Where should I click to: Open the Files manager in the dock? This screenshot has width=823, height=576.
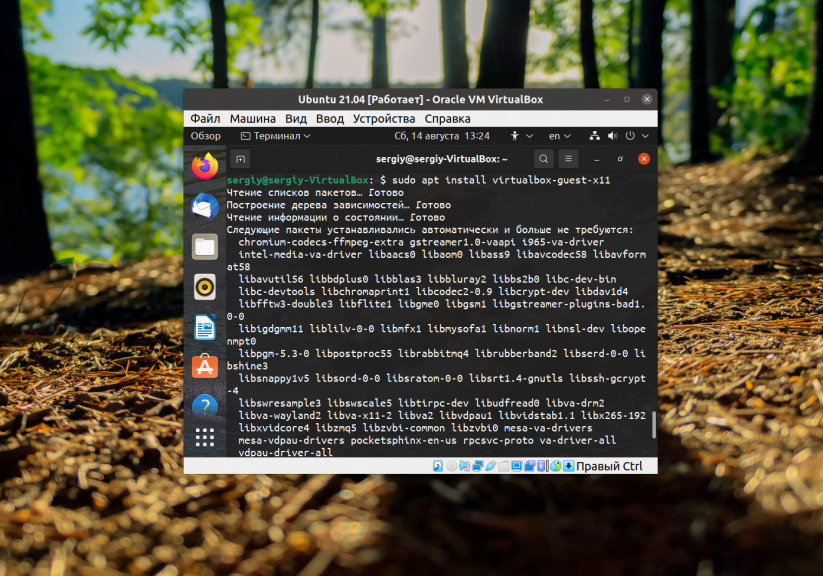click(205, 247)
